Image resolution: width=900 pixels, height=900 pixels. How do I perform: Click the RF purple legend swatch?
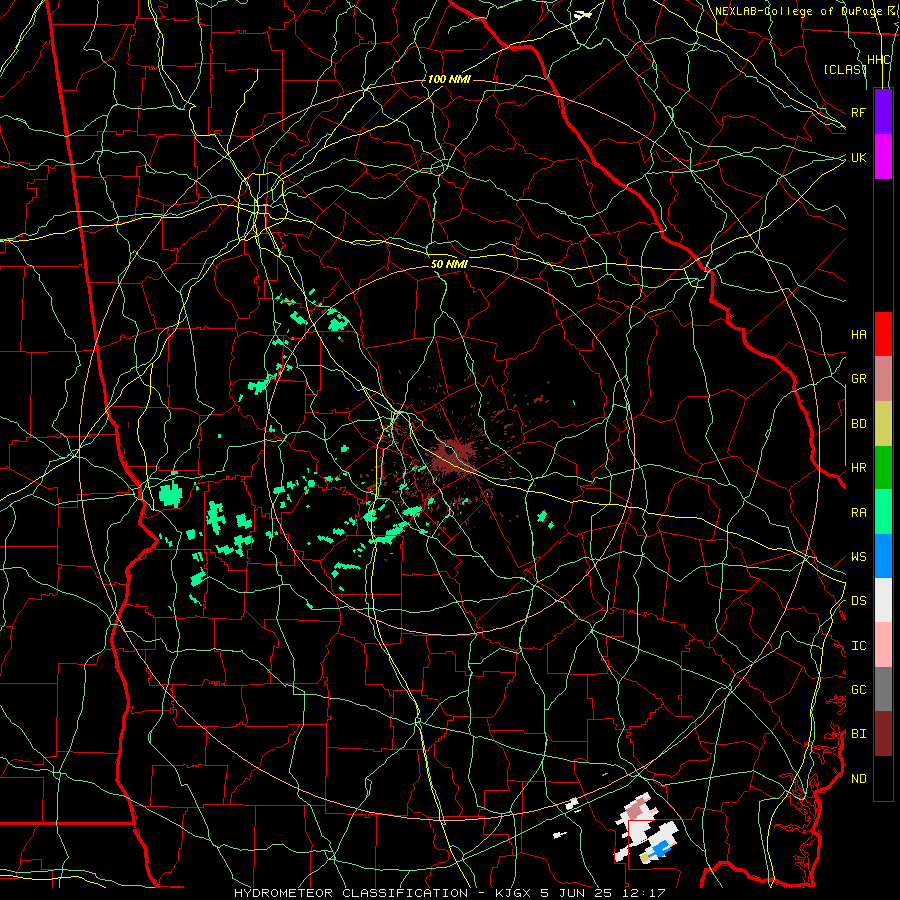[883, 112]
